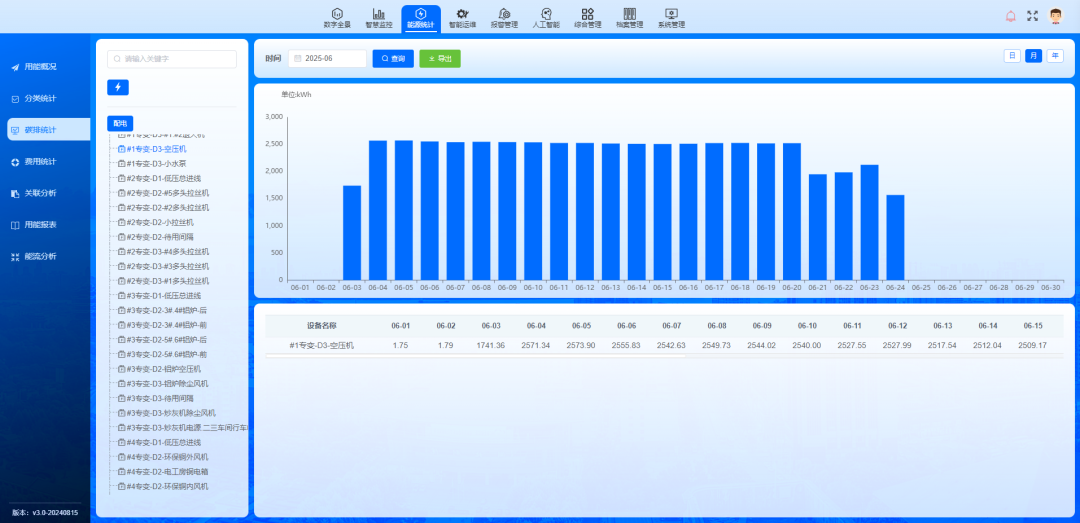The height and width of the screenshot is (523, 1080).
Task: Click the alarm bell notification icon
Action: 1010,16
